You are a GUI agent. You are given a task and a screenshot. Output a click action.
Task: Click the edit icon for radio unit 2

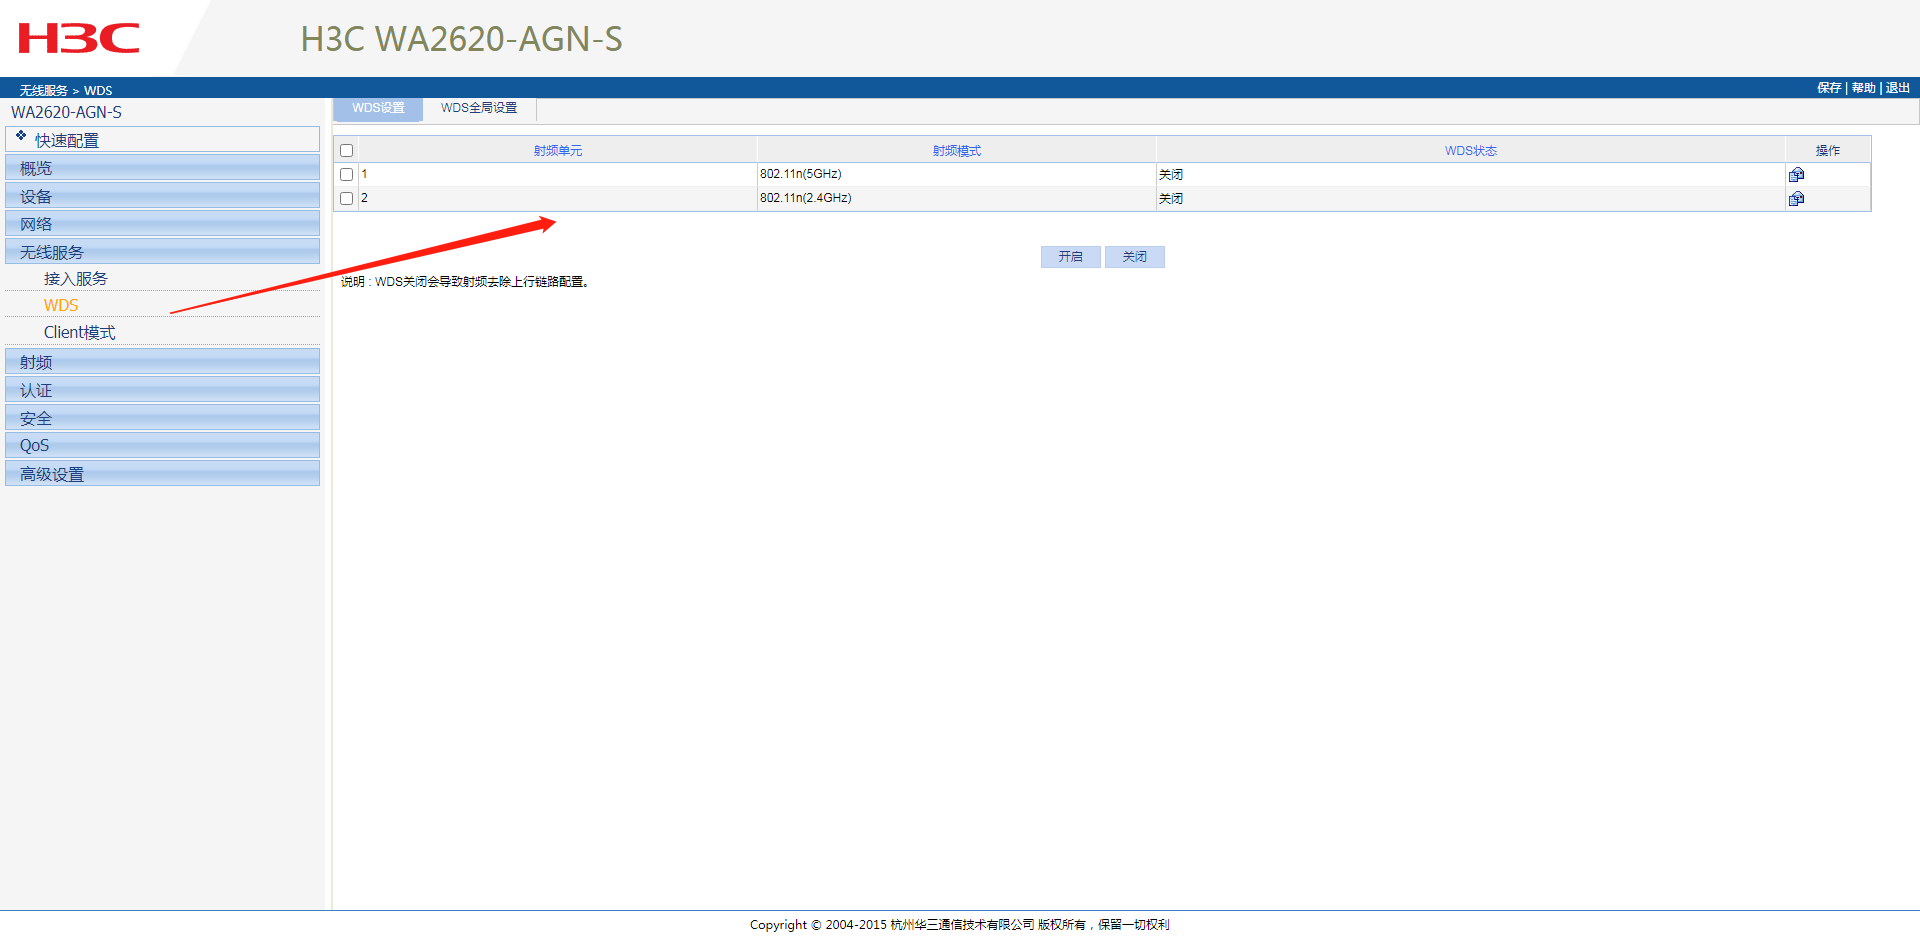point(1796,198)
